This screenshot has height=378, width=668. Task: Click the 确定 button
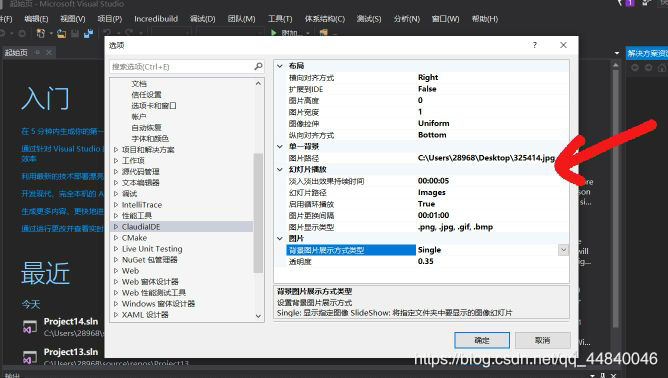(482, 340)
